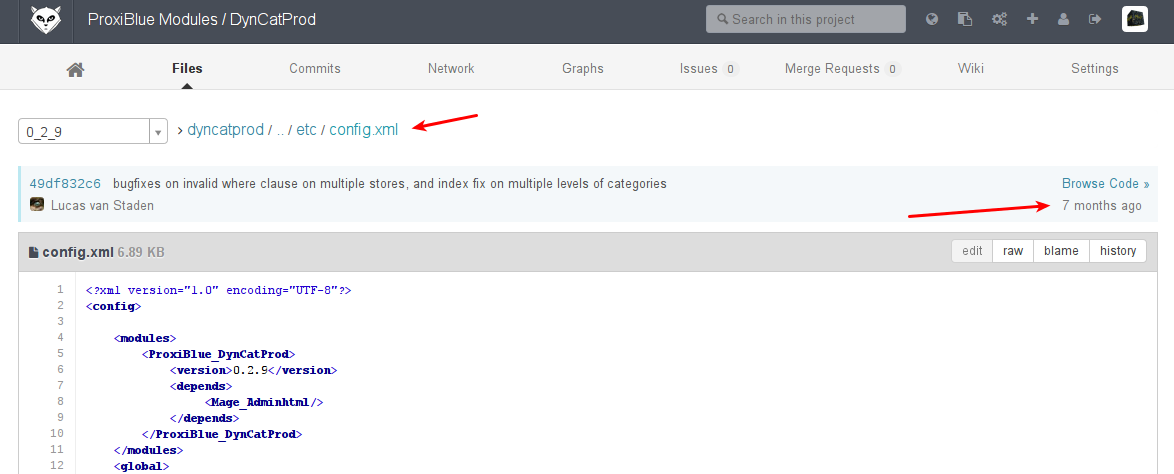Click user avatar in top right corner
The image size is (1174, 474).
point(1134,19)
